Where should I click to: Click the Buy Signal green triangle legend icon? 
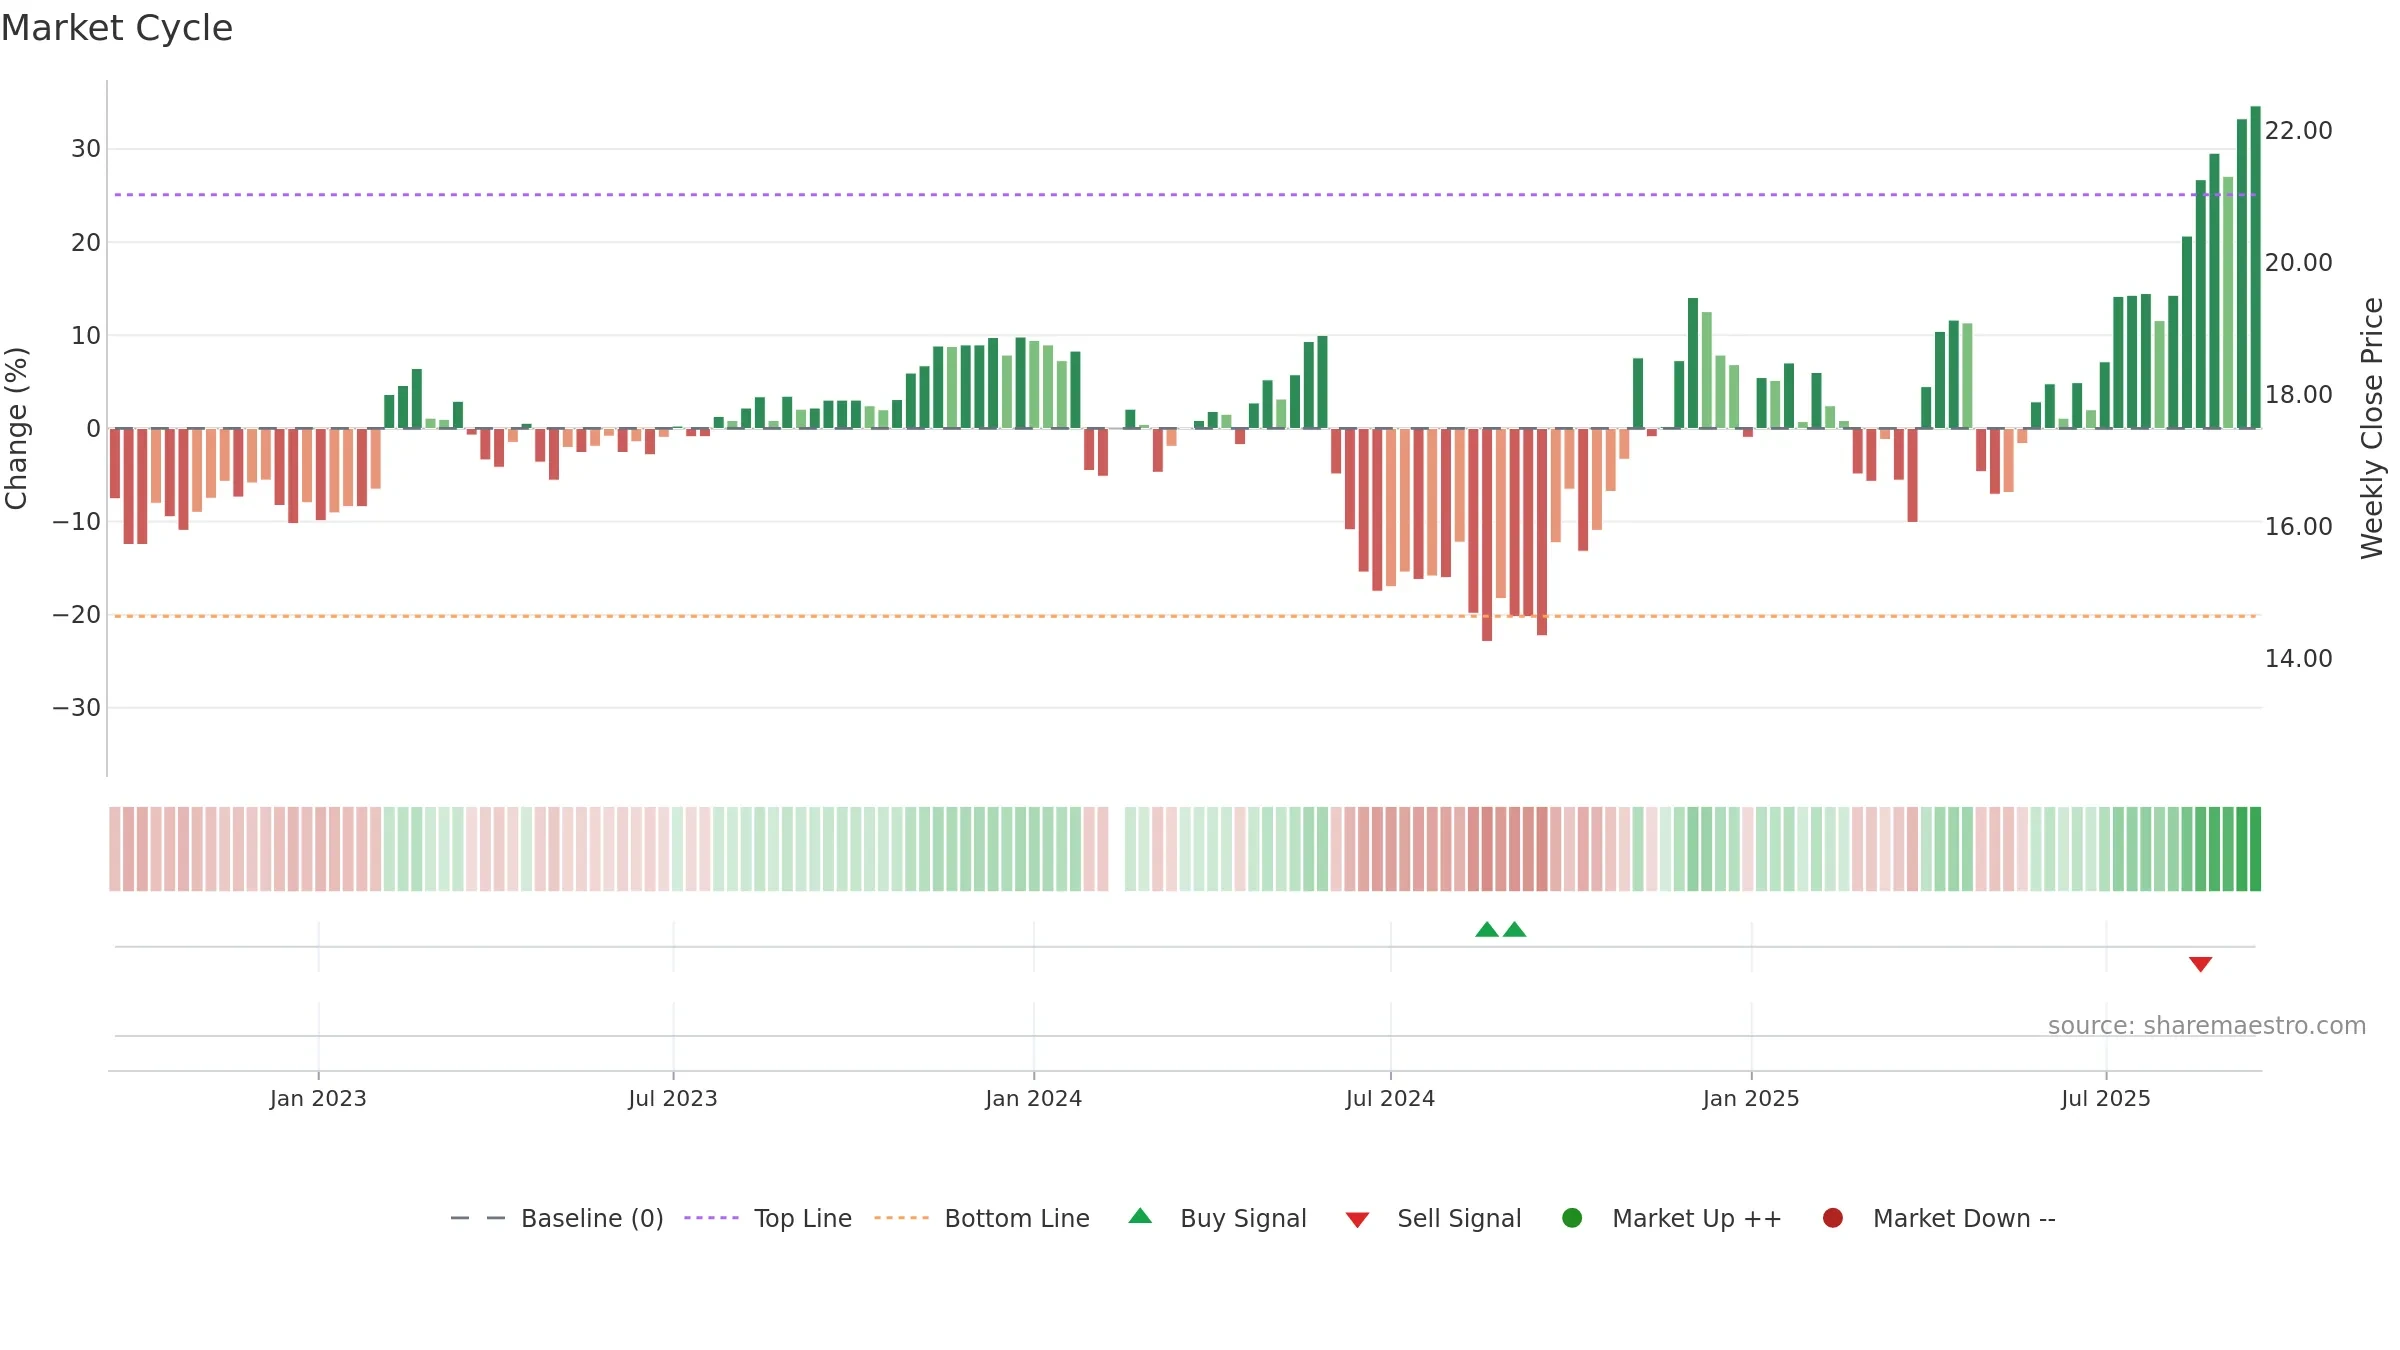pyautogui.click(x=1140, y=1216)
